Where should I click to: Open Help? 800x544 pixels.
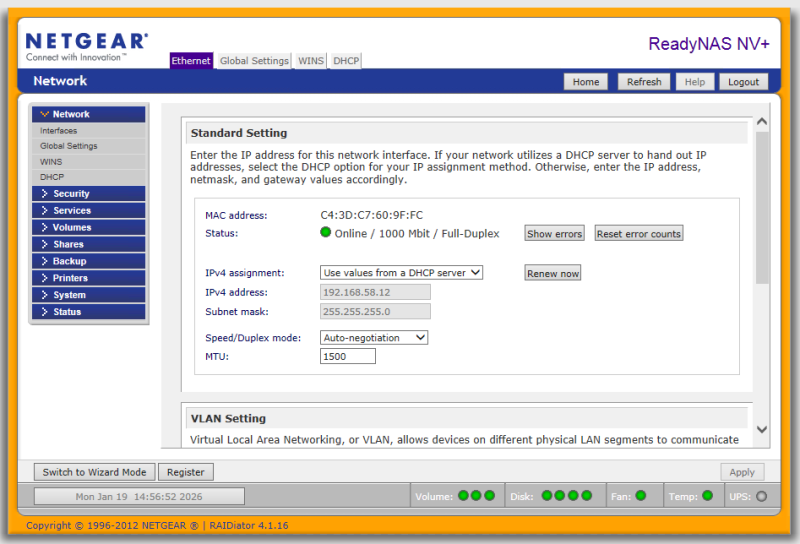[694, 82]
